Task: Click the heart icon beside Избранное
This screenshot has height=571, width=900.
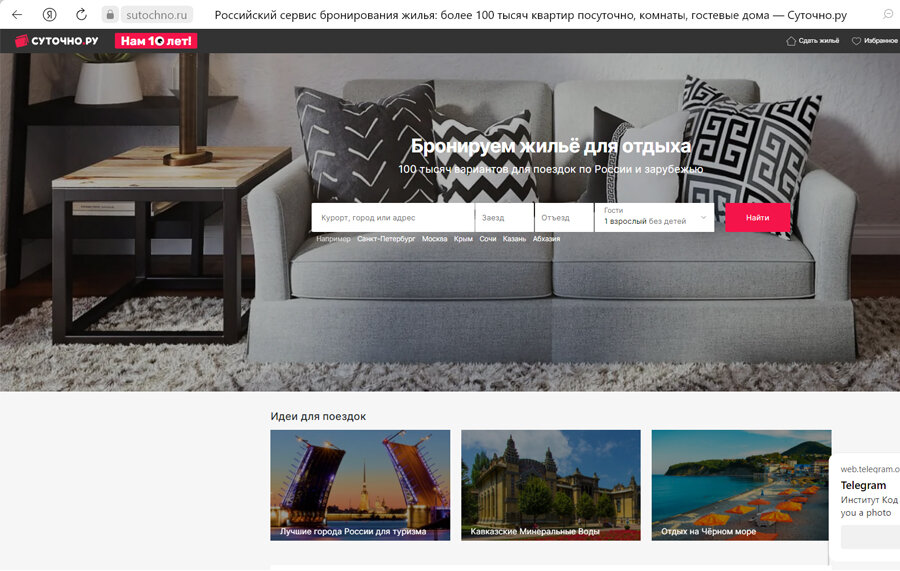Action: click(856, 41)
